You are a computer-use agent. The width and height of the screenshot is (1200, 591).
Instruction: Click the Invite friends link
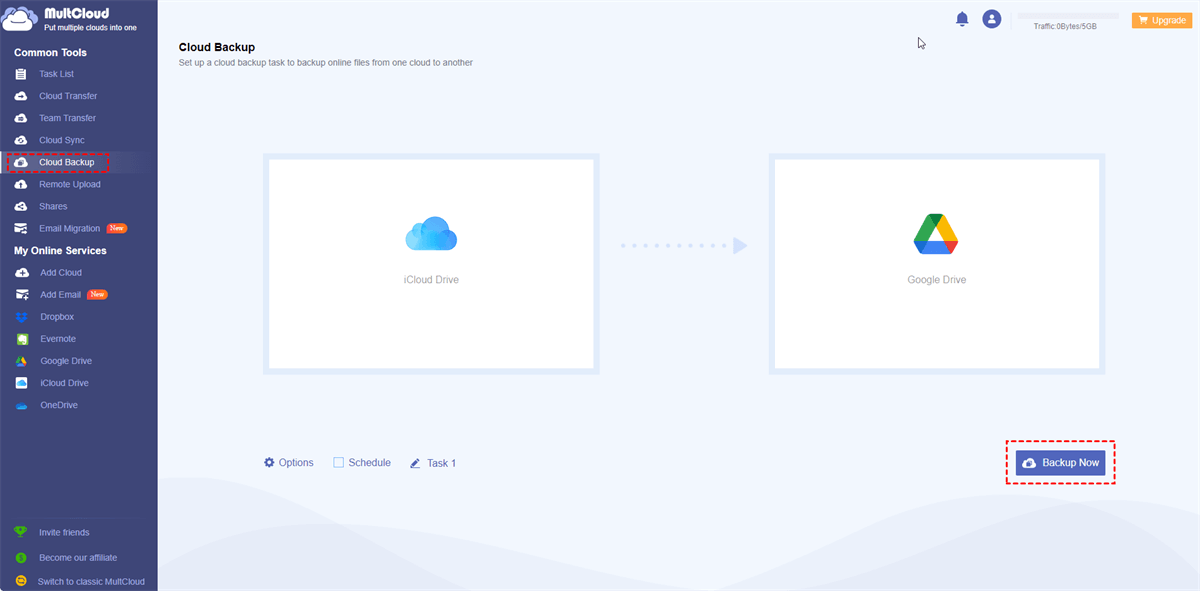[64, 533]
